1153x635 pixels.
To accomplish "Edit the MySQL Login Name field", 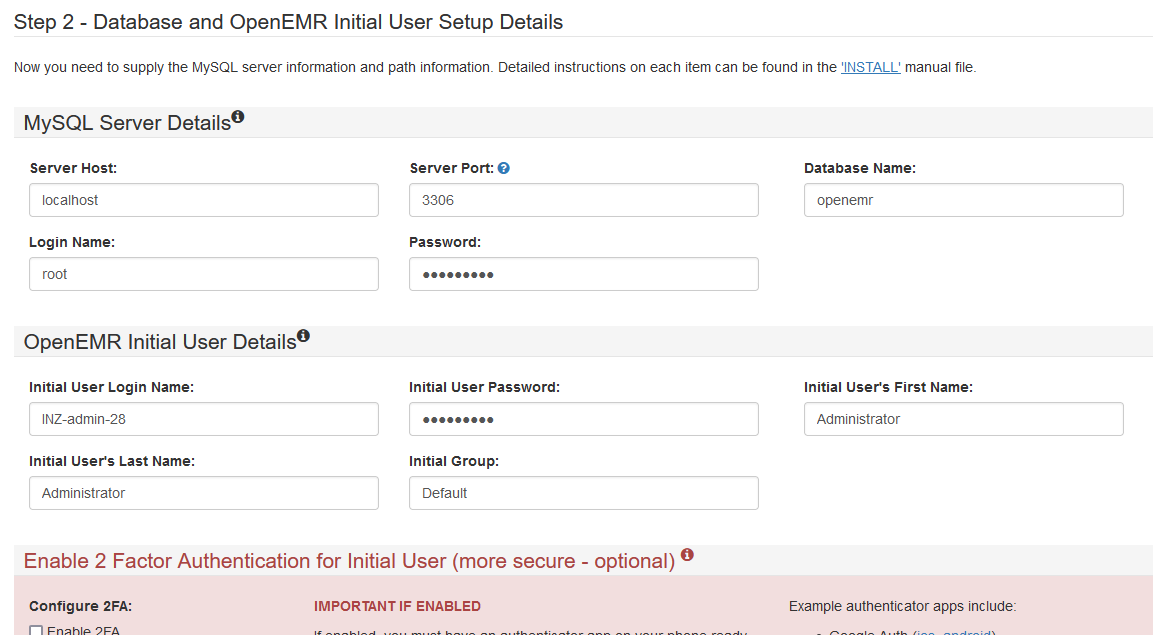I will [x=204, y=274].
